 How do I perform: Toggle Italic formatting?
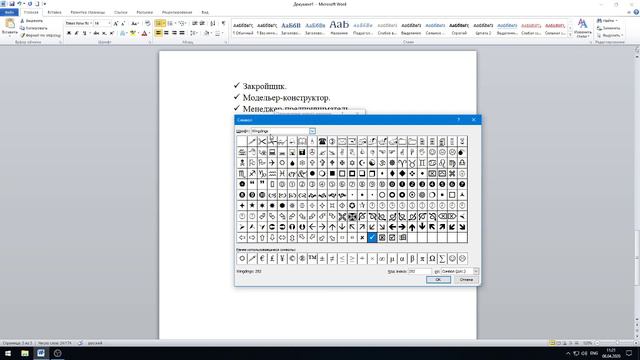[x=76, y=33]
